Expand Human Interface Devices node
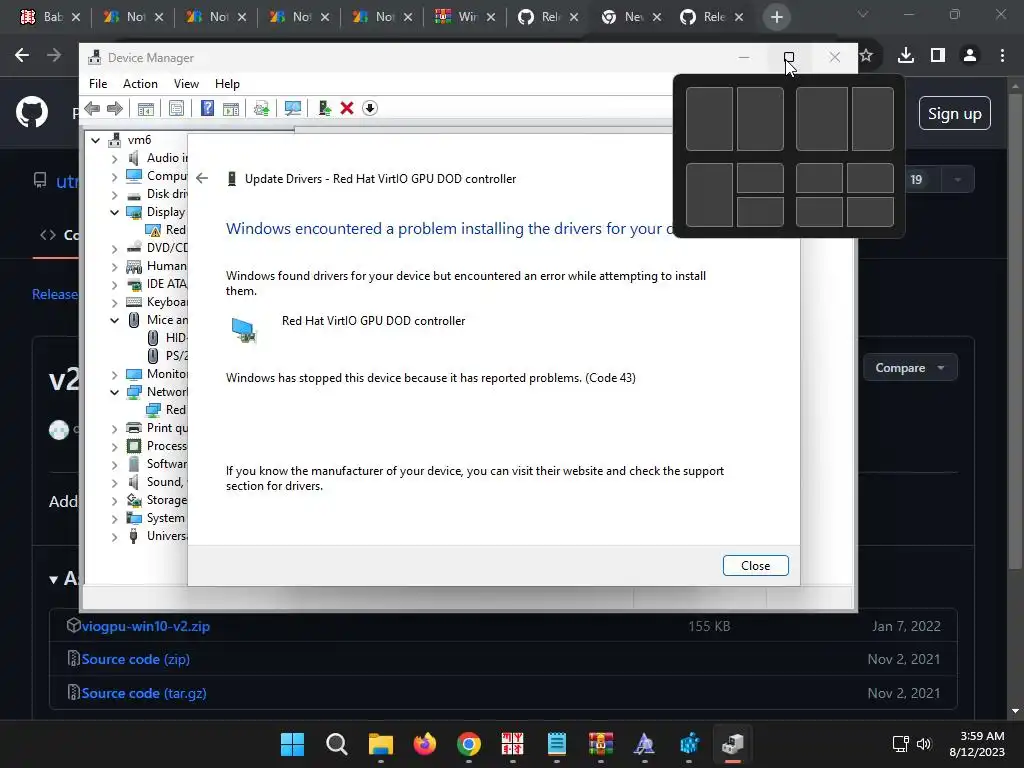1024x768 pixels. click(x=114, y=266)
